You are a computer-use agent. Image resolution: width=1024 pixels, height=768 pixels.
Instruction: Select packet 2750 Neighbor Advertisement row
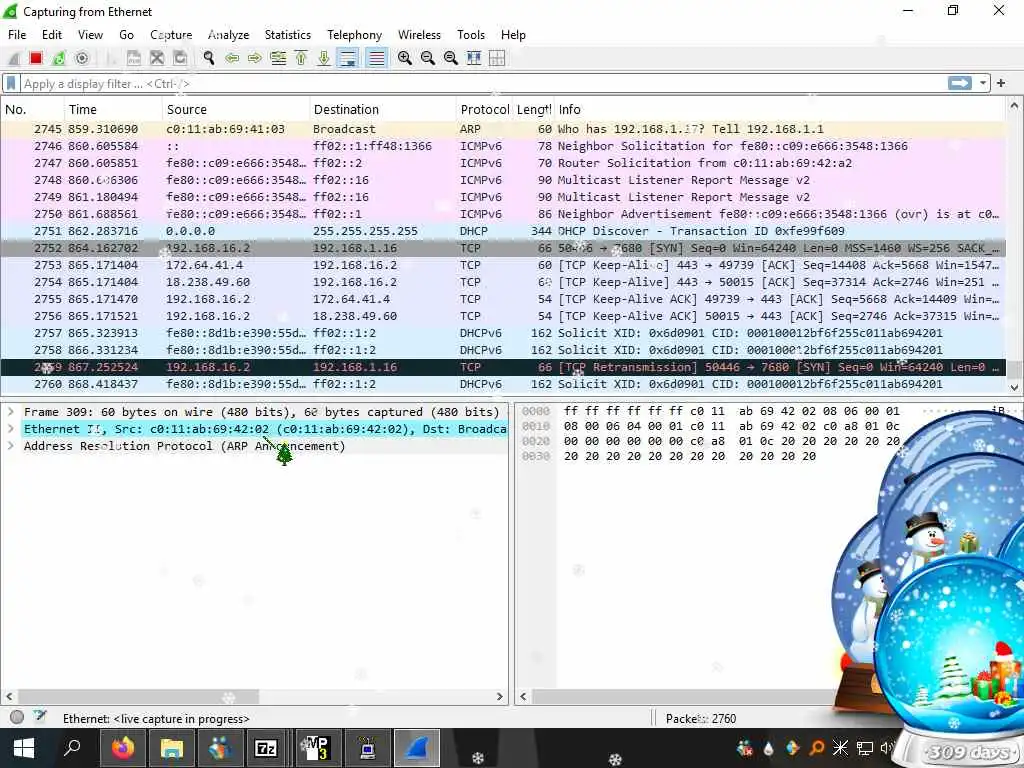pos(503,214)
